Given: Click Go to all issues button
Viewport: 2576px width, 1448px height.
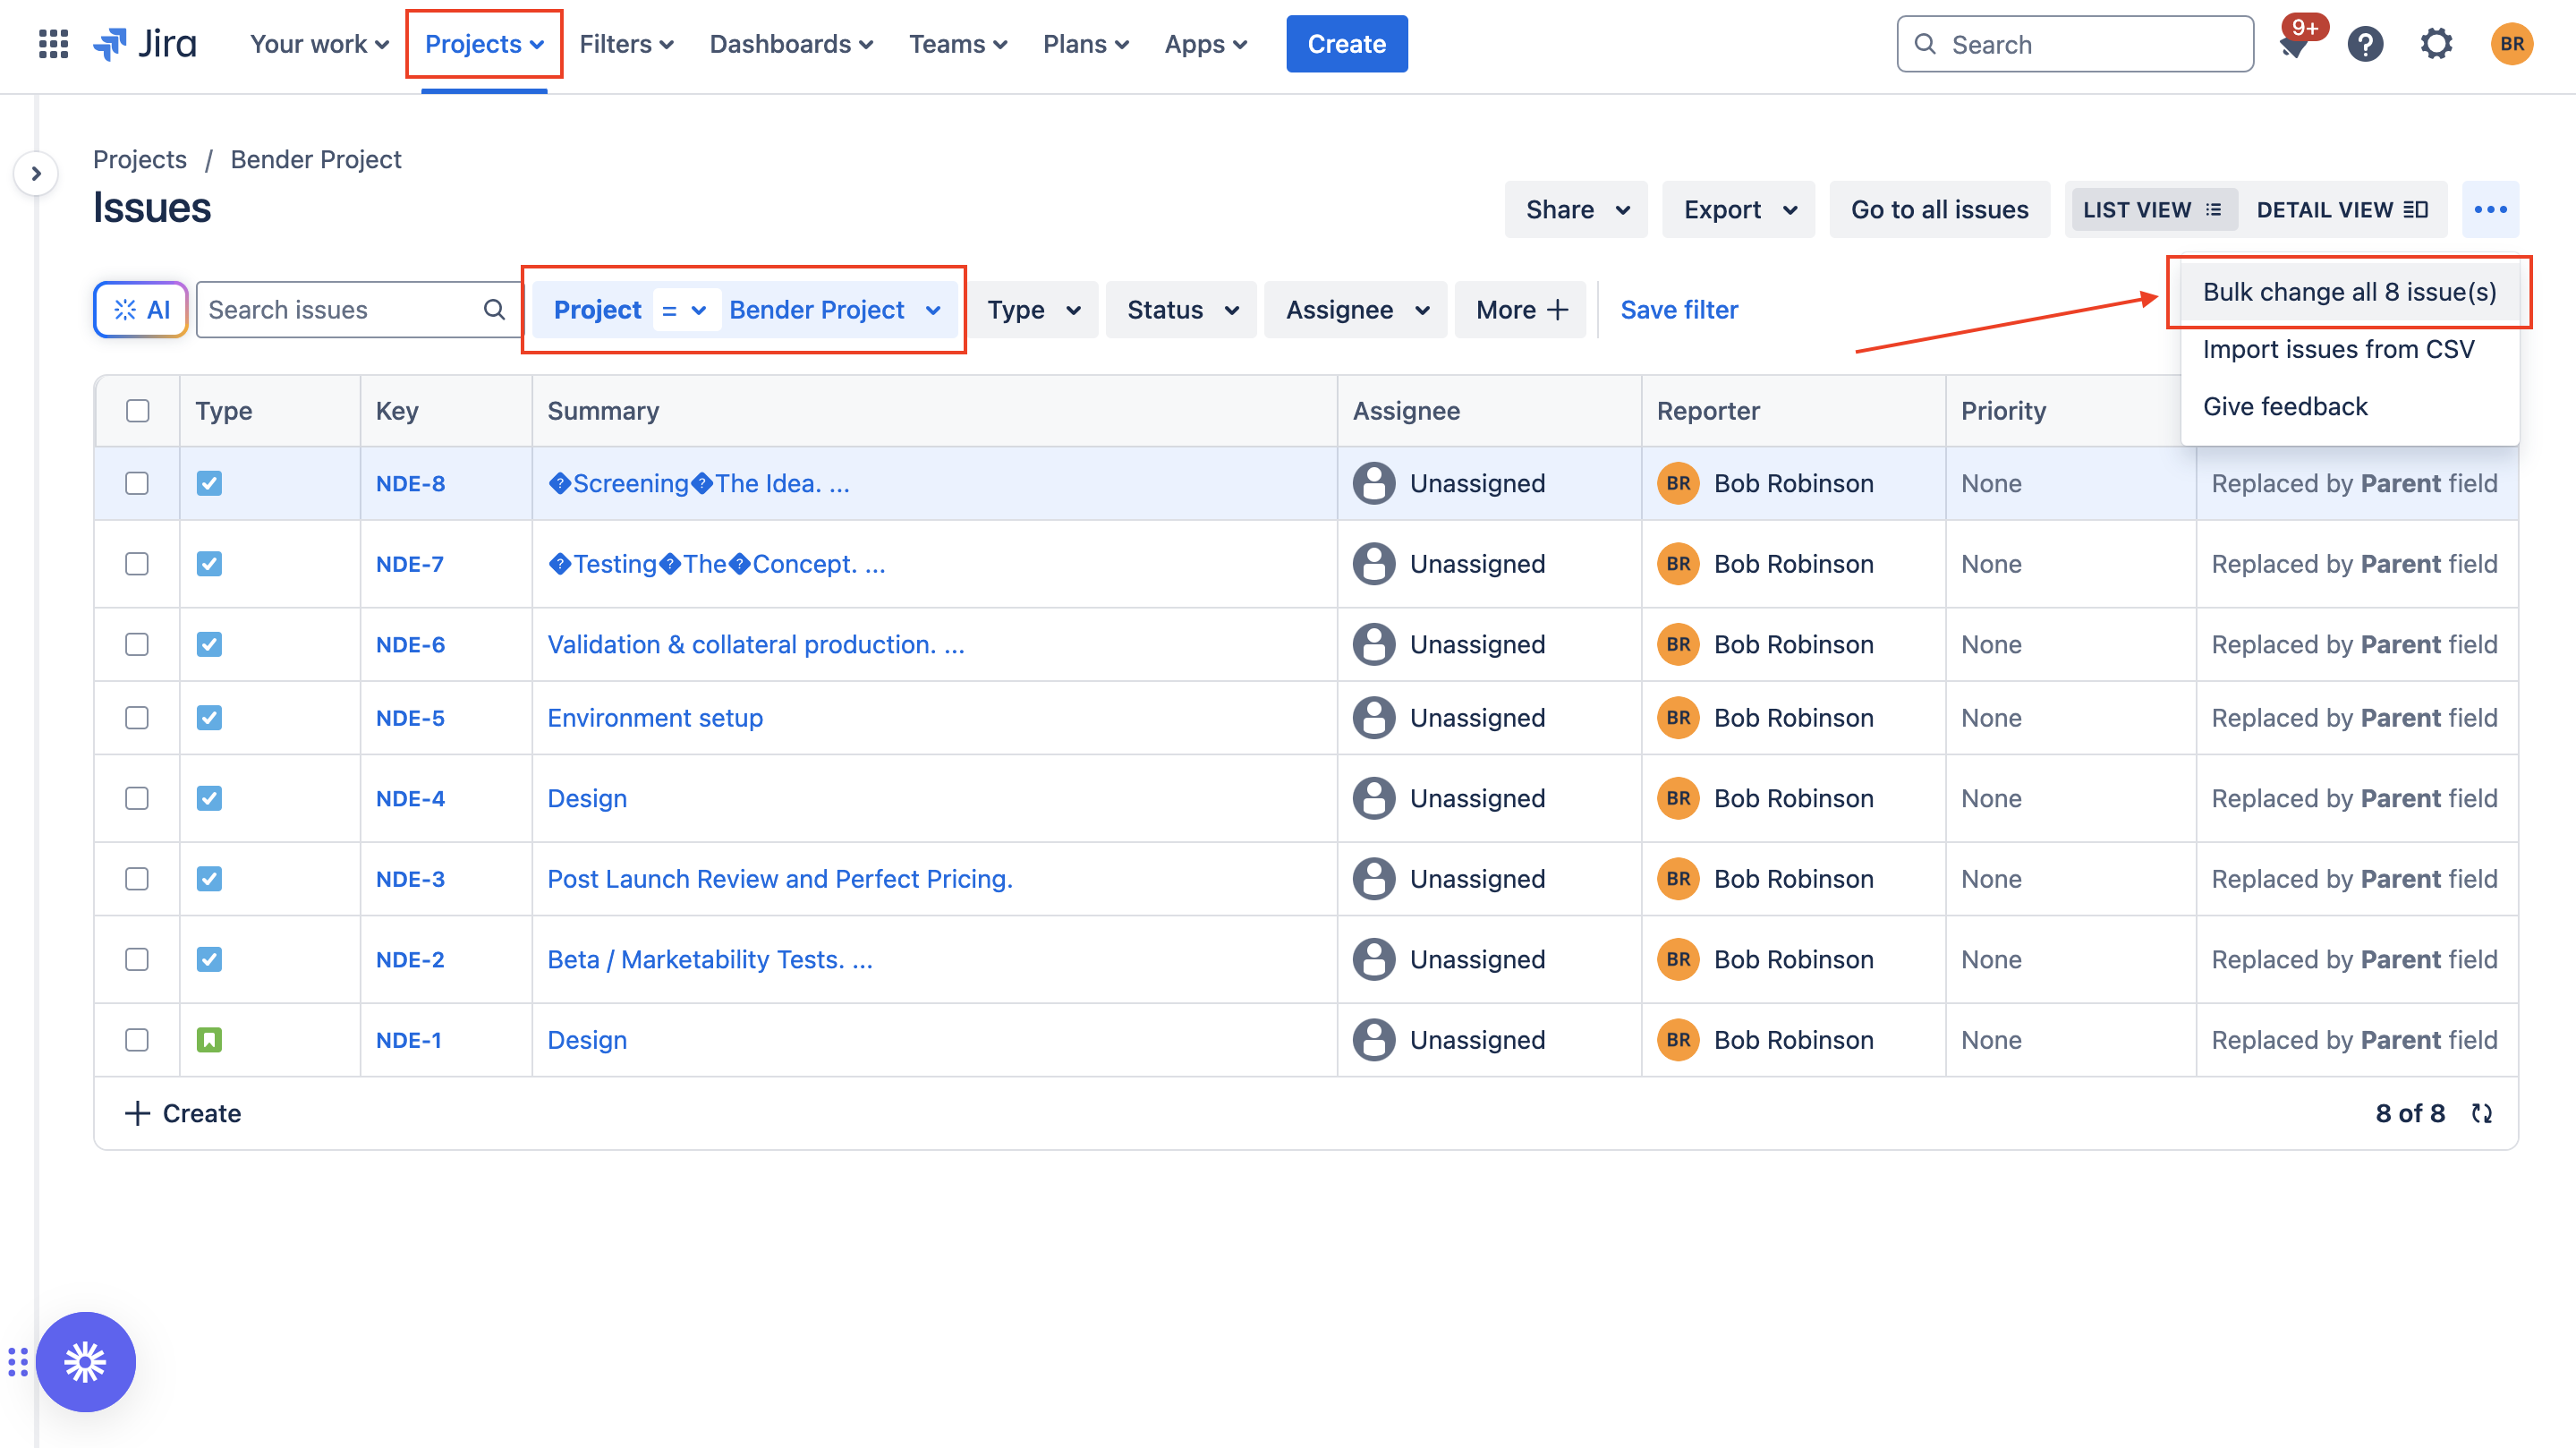Looking at the screenshot, I should pyautogui.click(x=1940, y=209).
